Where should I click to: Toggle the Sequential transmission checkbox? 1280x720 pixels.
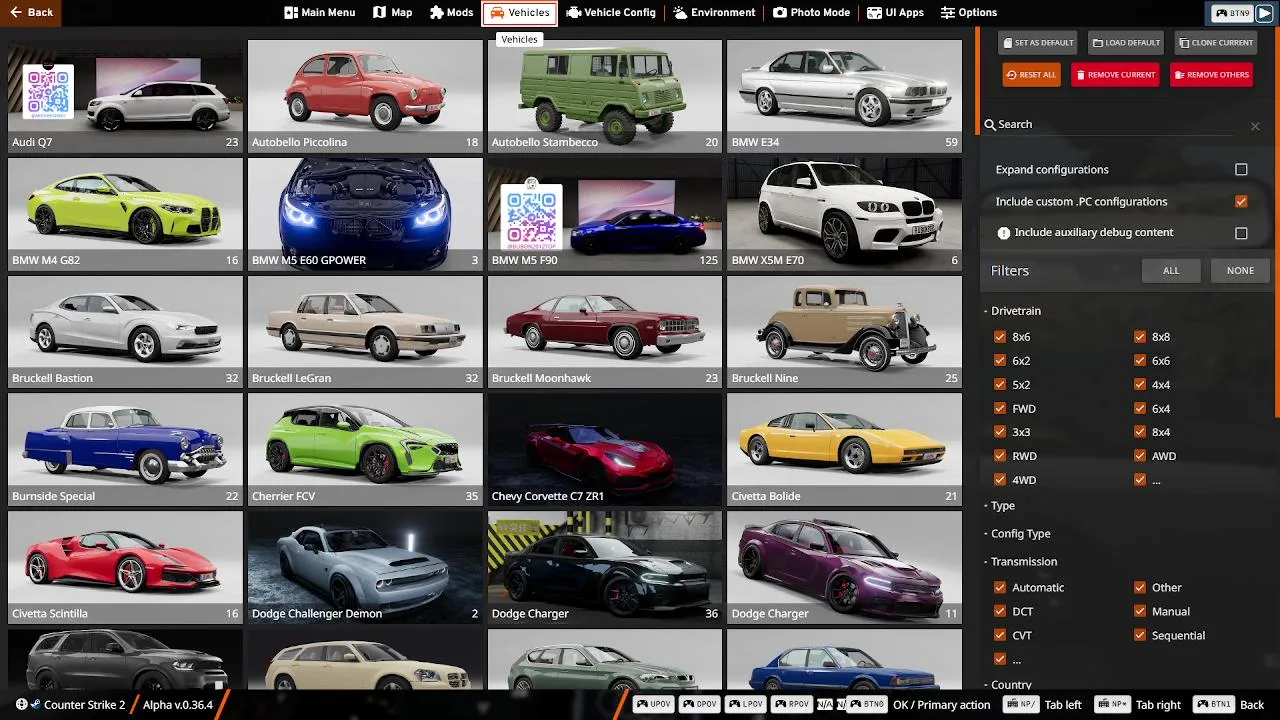(x=1140, y=636)
